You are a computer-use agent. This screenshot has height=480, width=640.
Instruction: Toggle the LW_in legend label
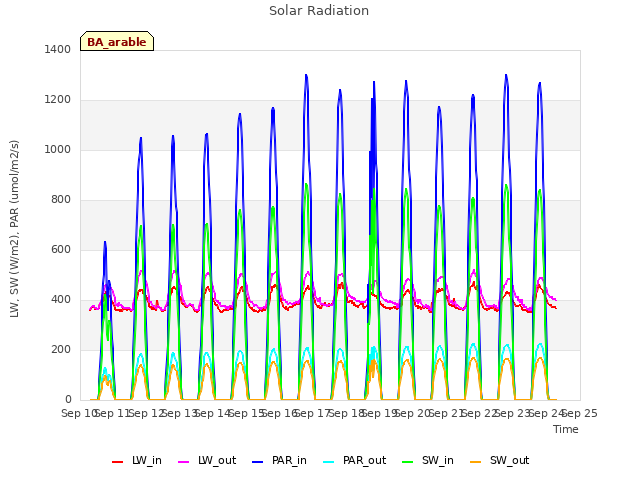click(x=147, y=460)
